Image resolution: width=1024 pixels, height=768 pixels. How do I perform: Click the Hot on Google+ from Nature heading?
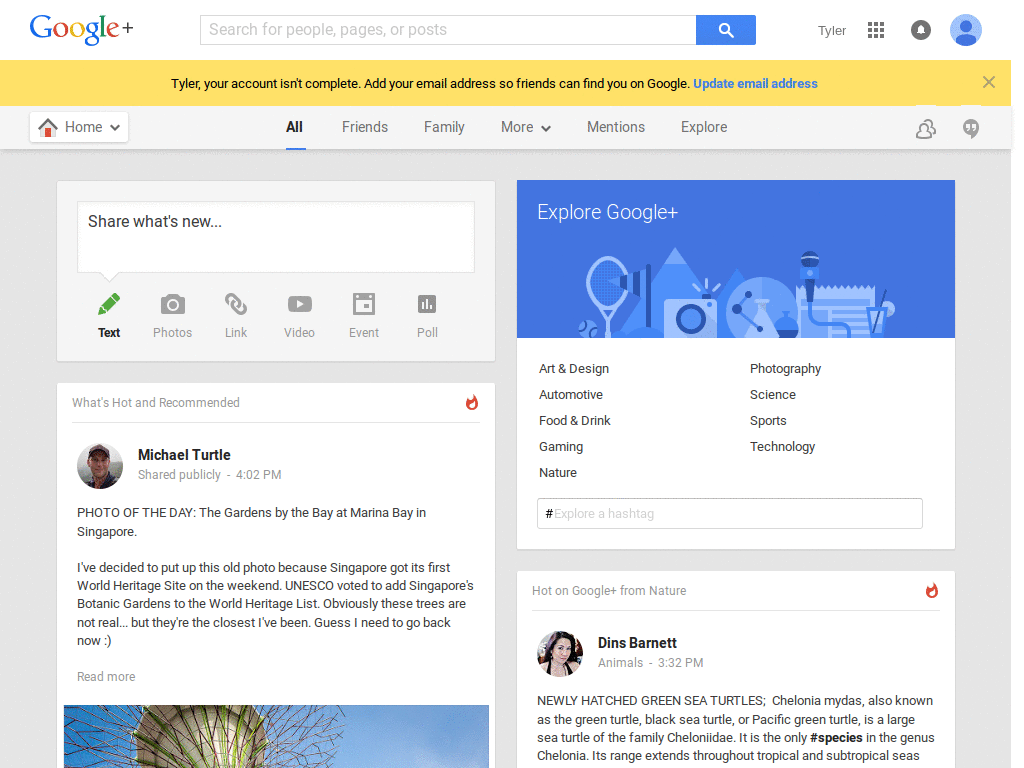point(609,590)
